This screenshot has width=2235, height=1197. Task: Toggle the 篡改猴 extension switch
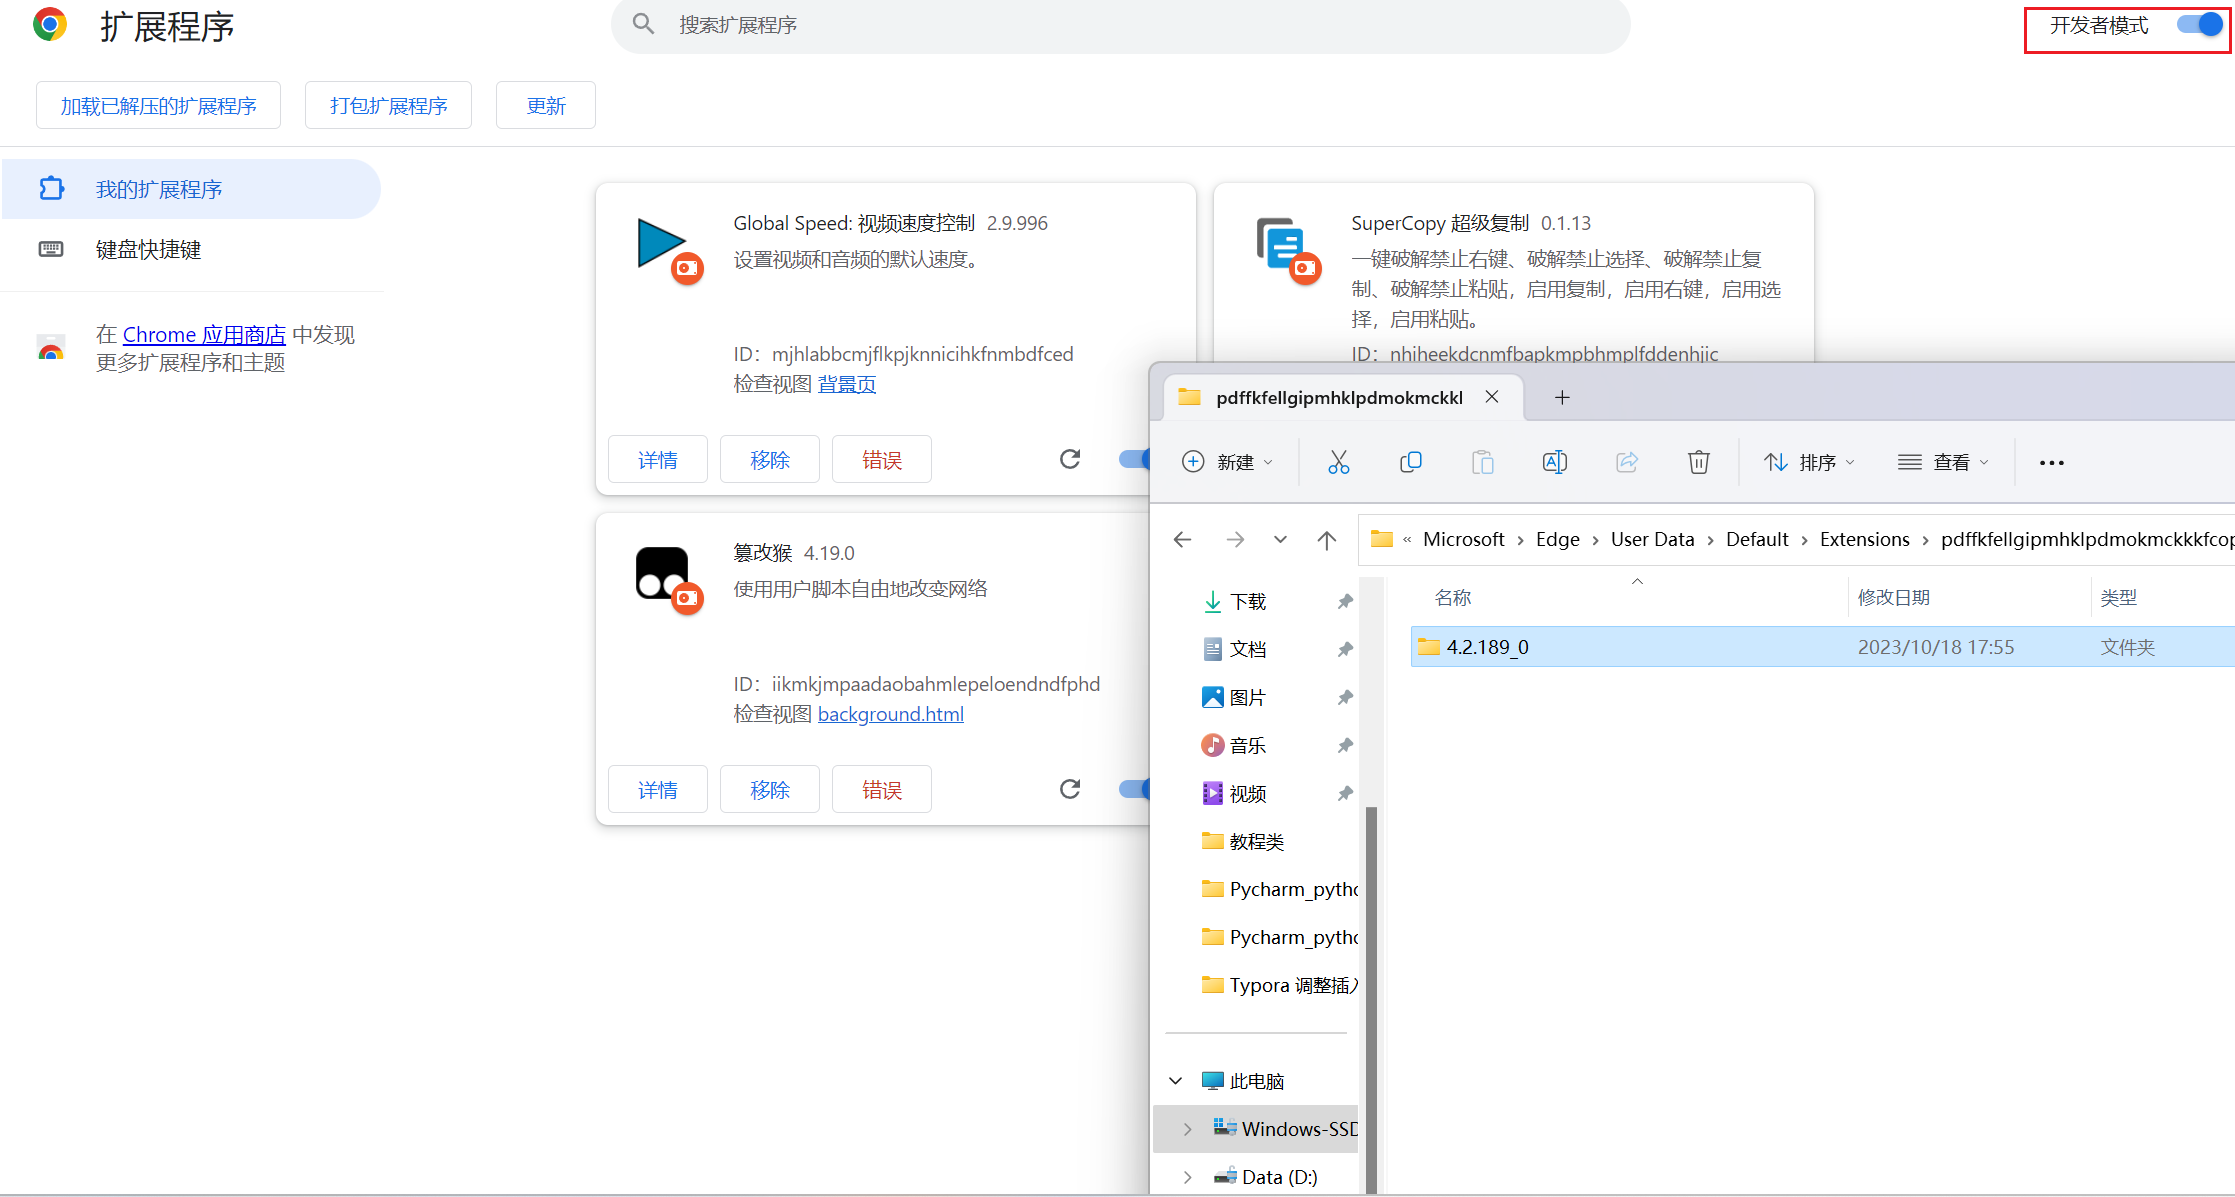click(1135, 789)
